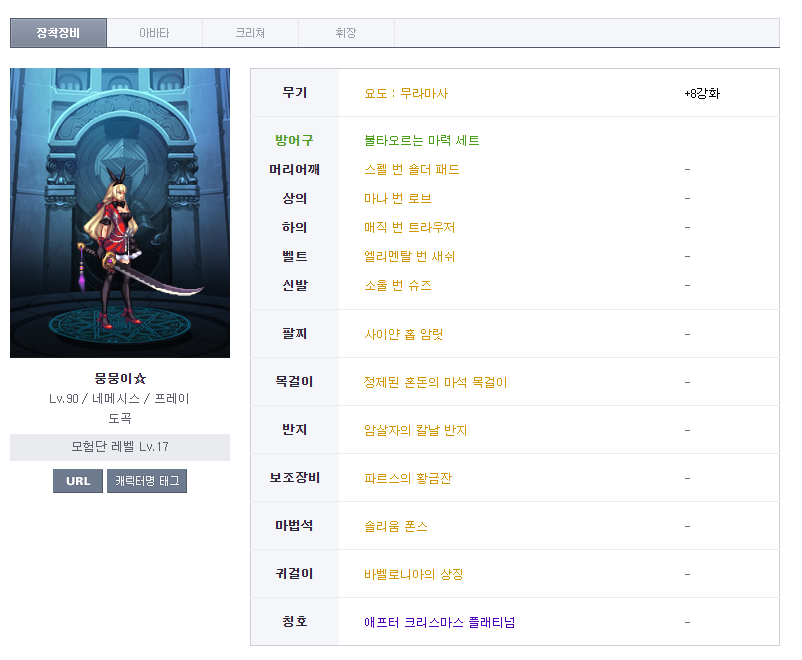This screenshot has width=802, height=660.
Task: Click the URL button
Action: tap(78, 481)
